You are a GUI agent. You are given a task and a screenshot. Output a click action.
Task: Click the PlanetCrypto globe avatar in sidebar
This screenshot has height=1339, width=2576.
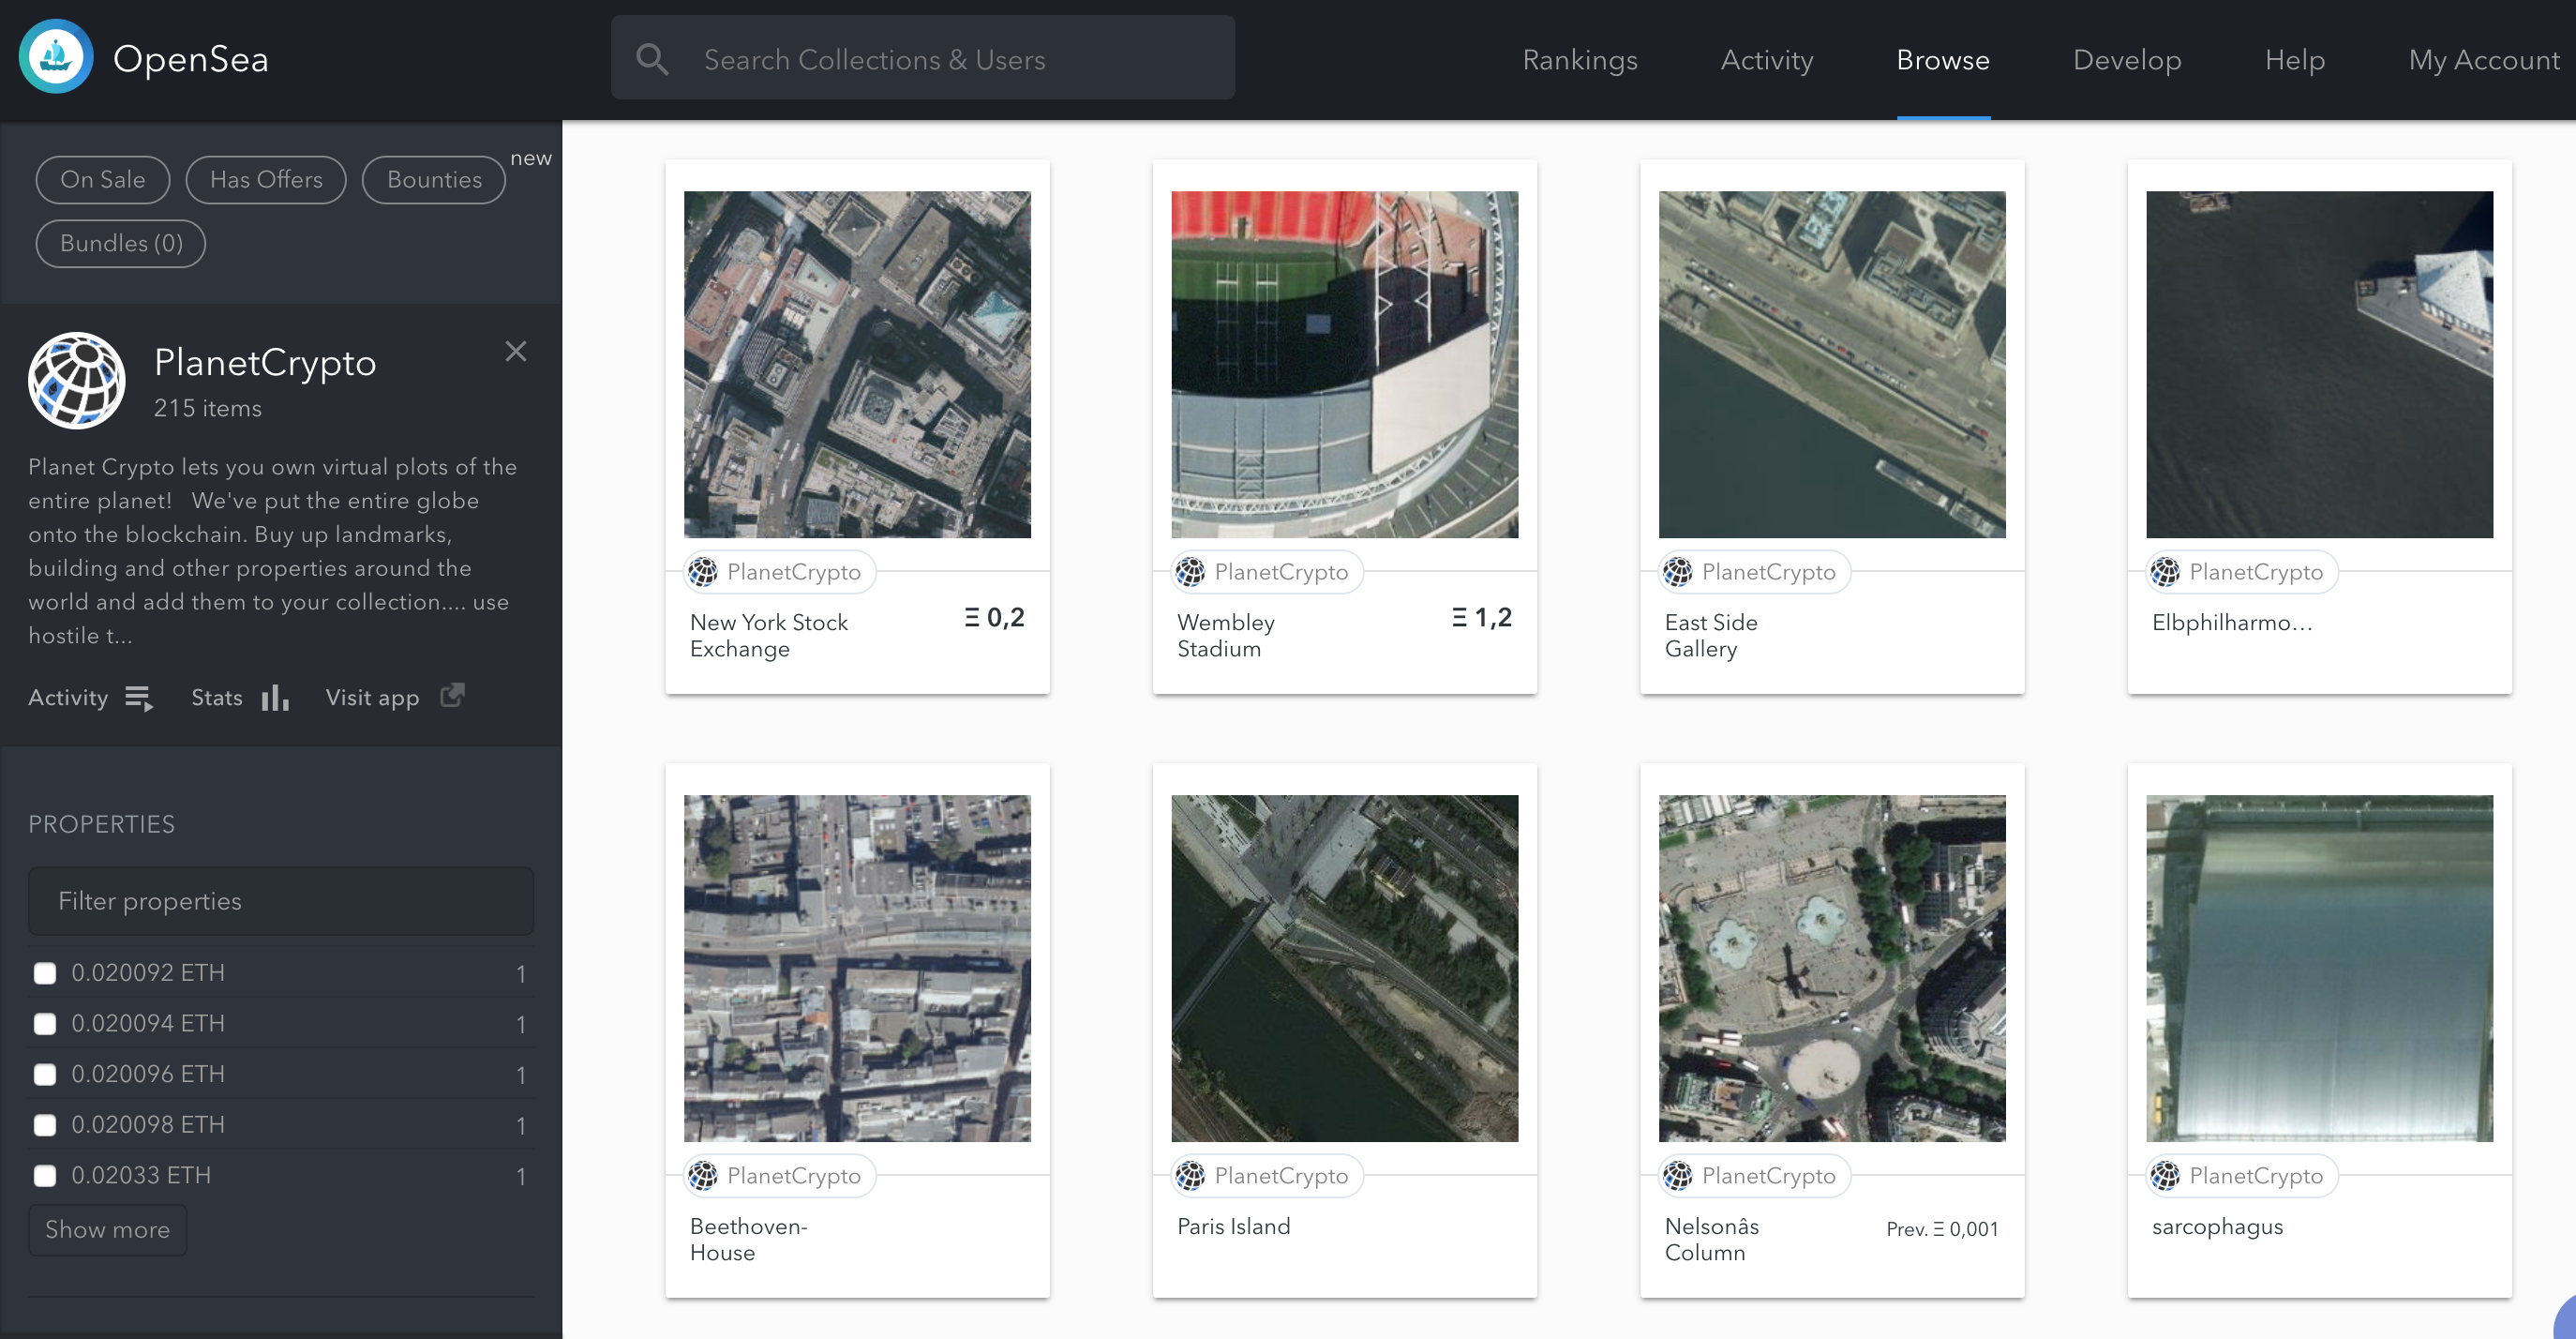(77, 380)
